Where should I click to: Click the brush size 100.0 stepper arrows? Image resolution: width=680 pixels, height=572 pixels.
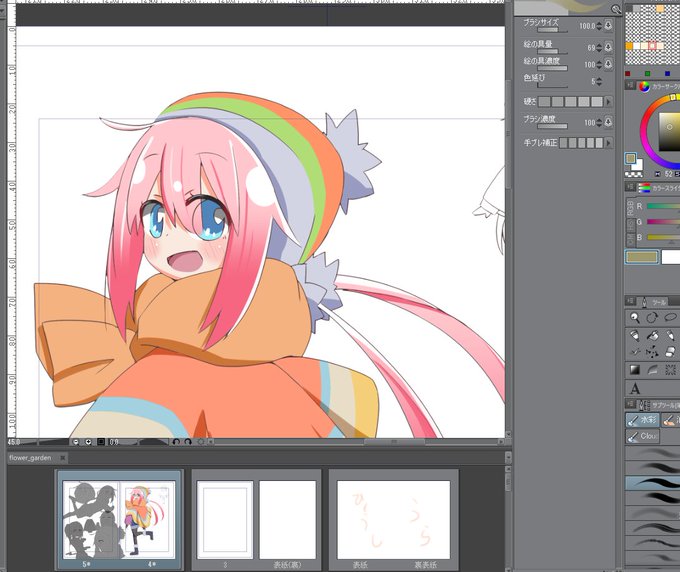(x=599, y=26)
